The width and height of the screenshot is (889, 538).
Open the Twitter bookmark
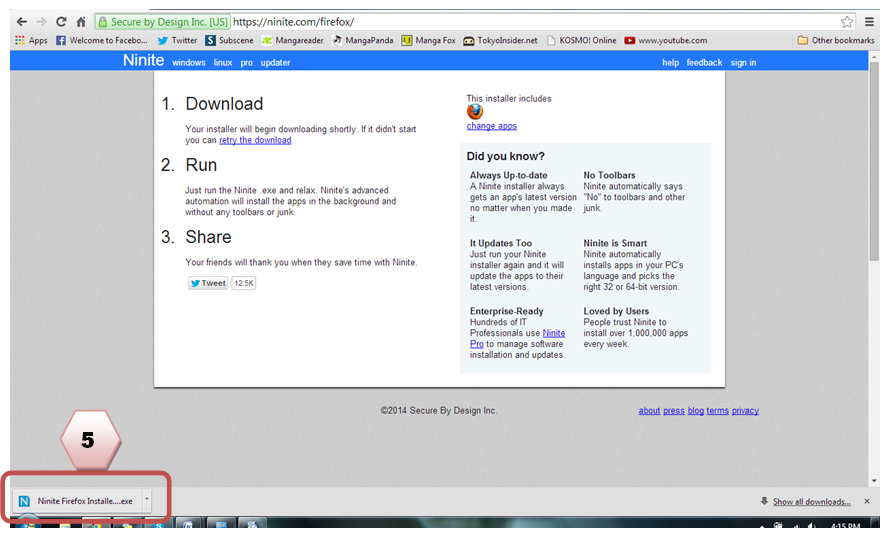point(177,40)
